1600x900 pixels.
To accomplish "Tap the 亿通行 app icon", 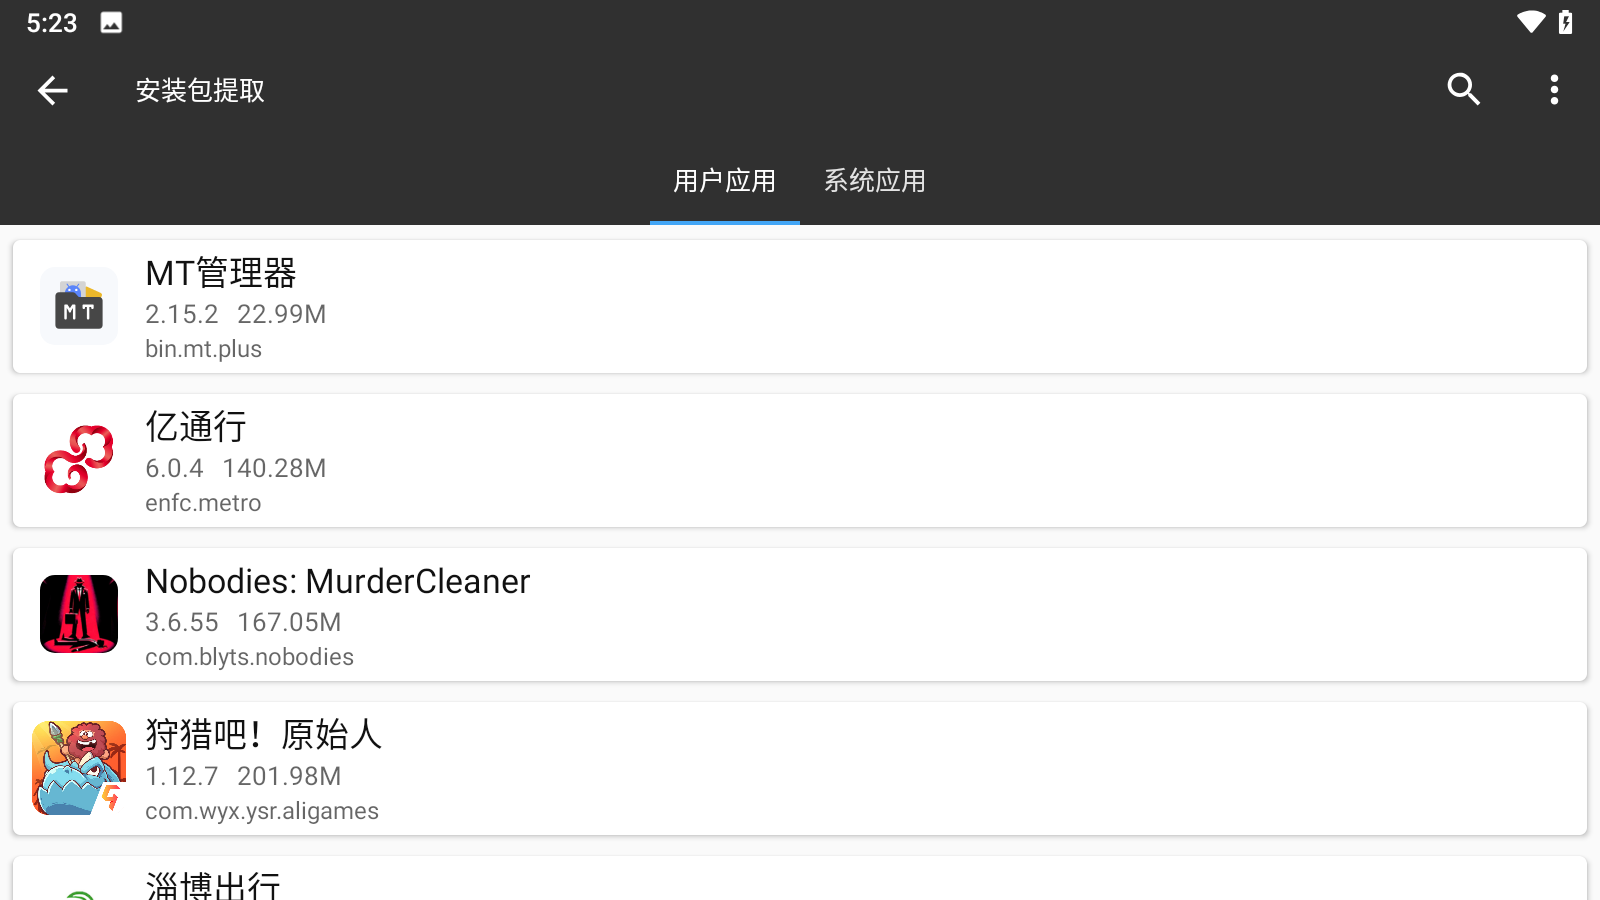I will [x=78, y=460].
